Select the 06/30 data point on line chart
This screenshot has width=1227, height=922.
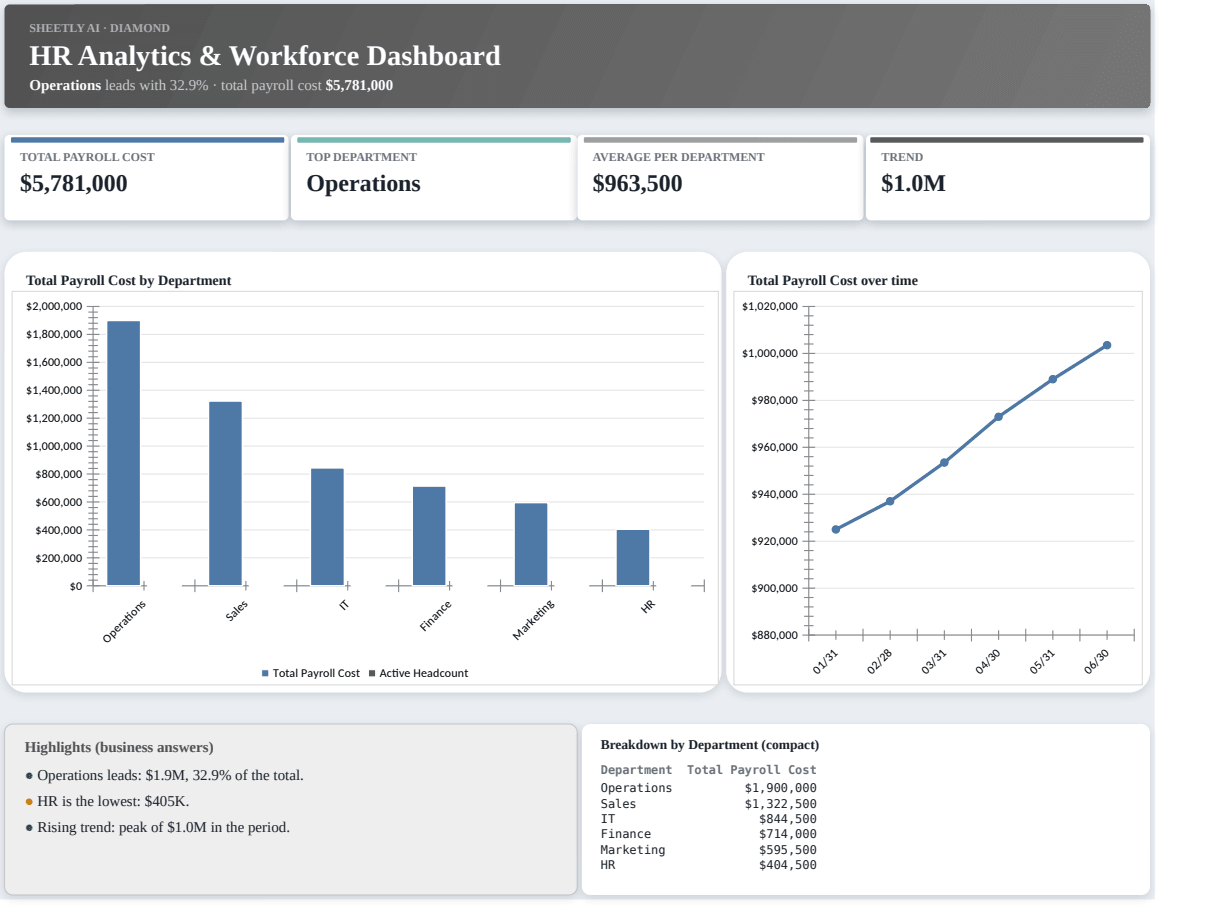[x=1107, y=345]
